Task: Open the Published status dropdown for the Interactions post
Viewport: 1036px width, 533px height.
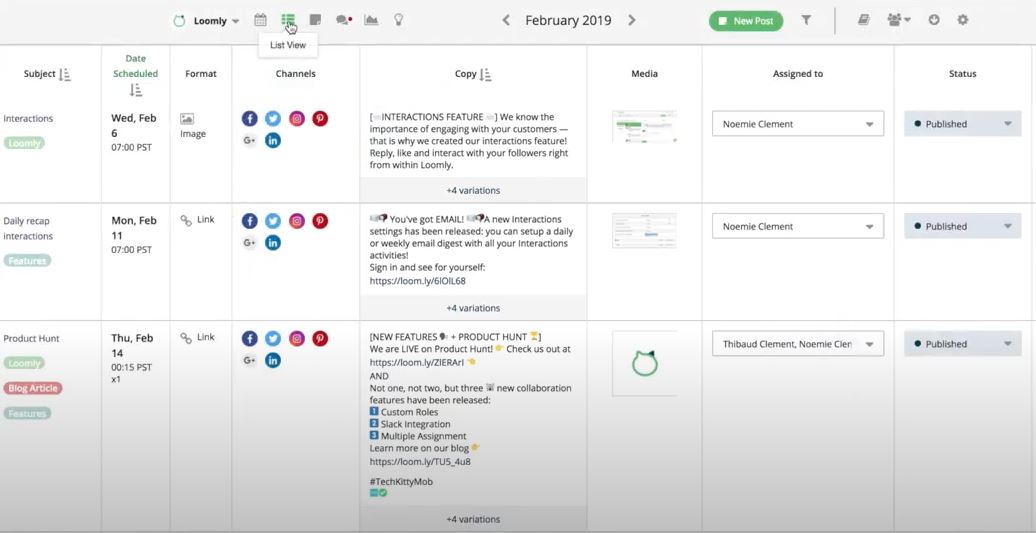Action: coord(962,124)
